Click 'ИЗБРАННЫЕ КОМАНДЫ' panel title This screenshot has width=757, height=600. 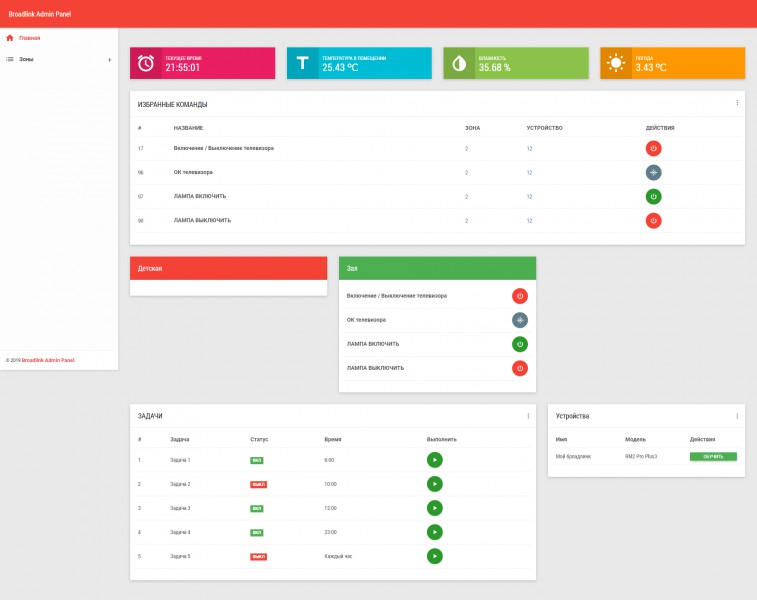tap(172, 104)
